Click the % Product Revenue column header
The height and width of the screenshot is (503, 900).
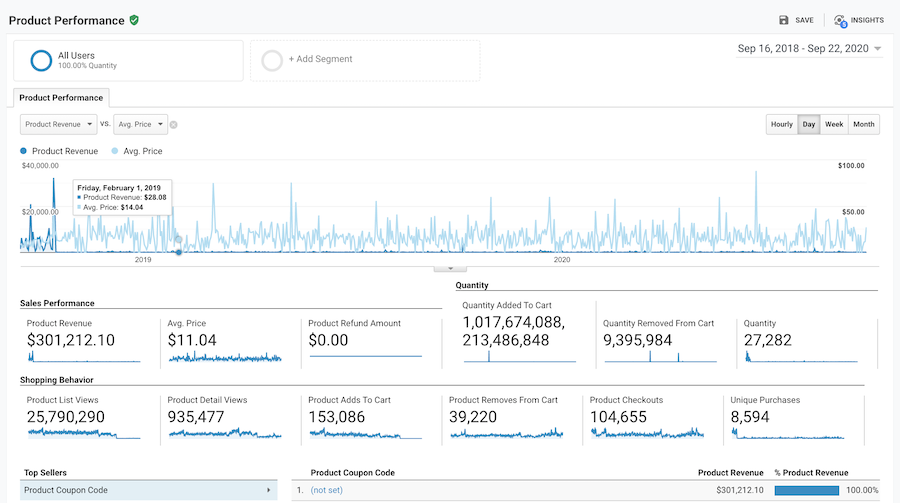pos(811,473)
